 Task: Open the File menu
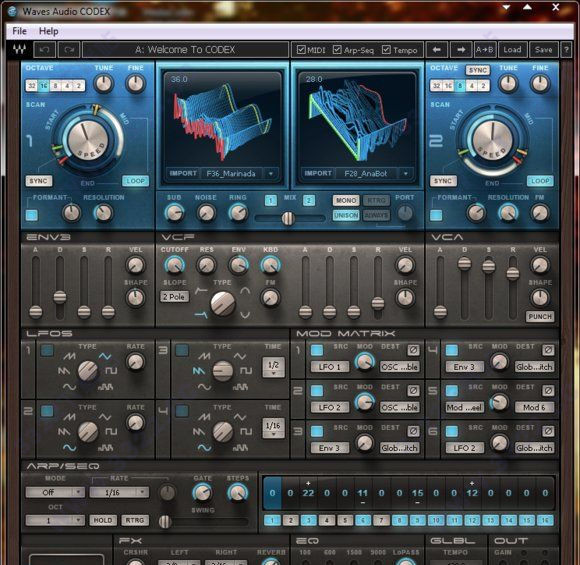(19, 31)
